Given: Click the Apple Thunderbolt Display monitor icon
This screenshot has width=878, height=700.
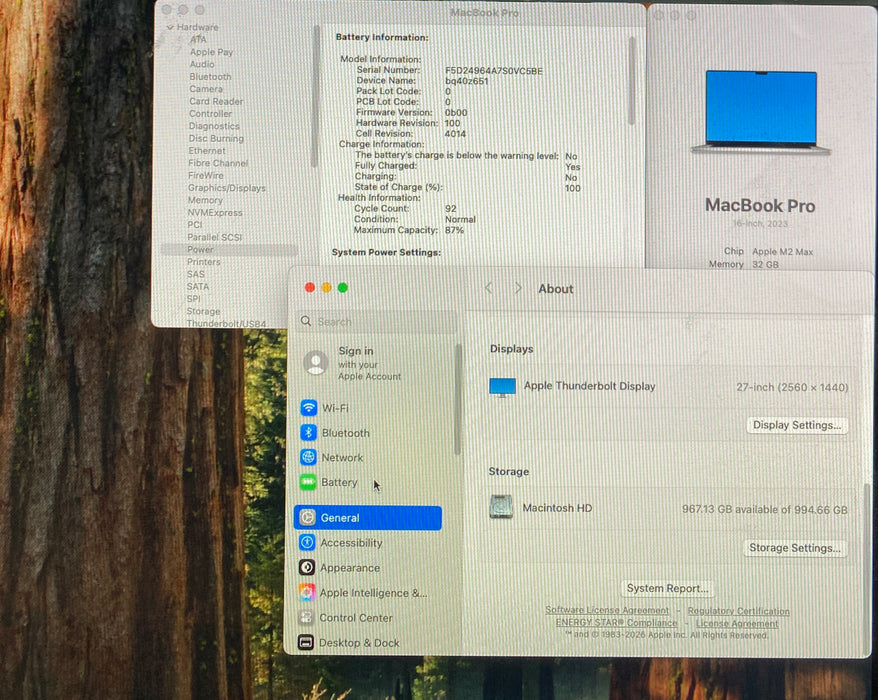Looking at the screenshot, I should (x=502, y=387).
